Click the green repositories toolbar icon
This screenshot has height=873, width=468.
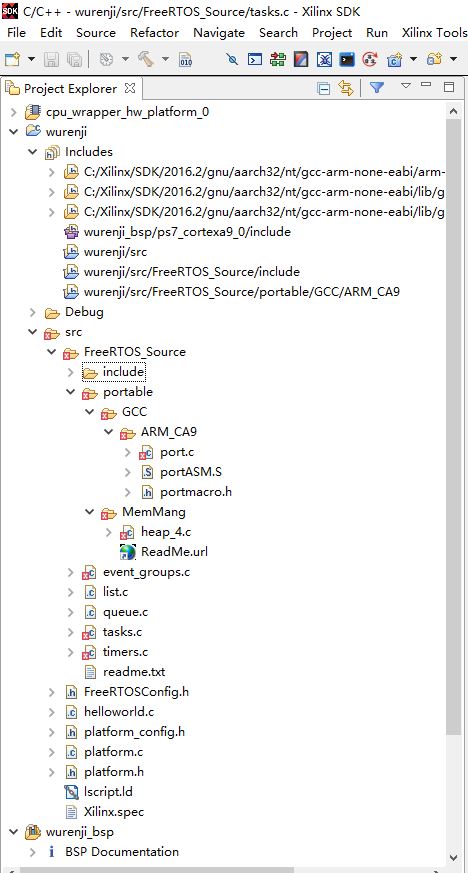278,59
